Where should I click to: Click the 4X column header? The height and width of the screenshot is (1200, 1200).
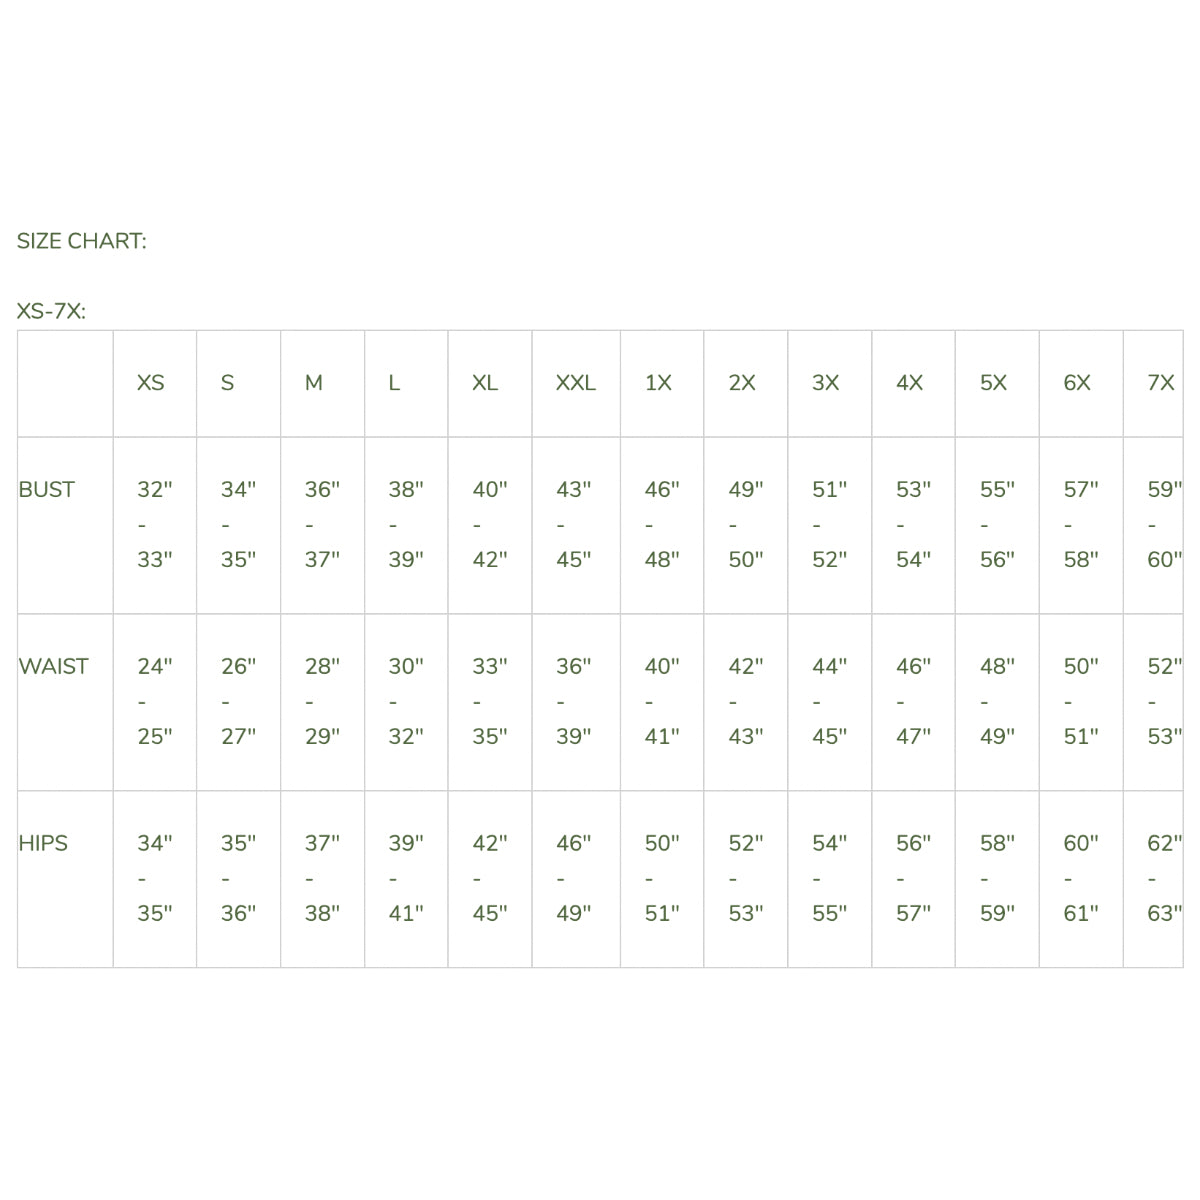coord(909,383)
